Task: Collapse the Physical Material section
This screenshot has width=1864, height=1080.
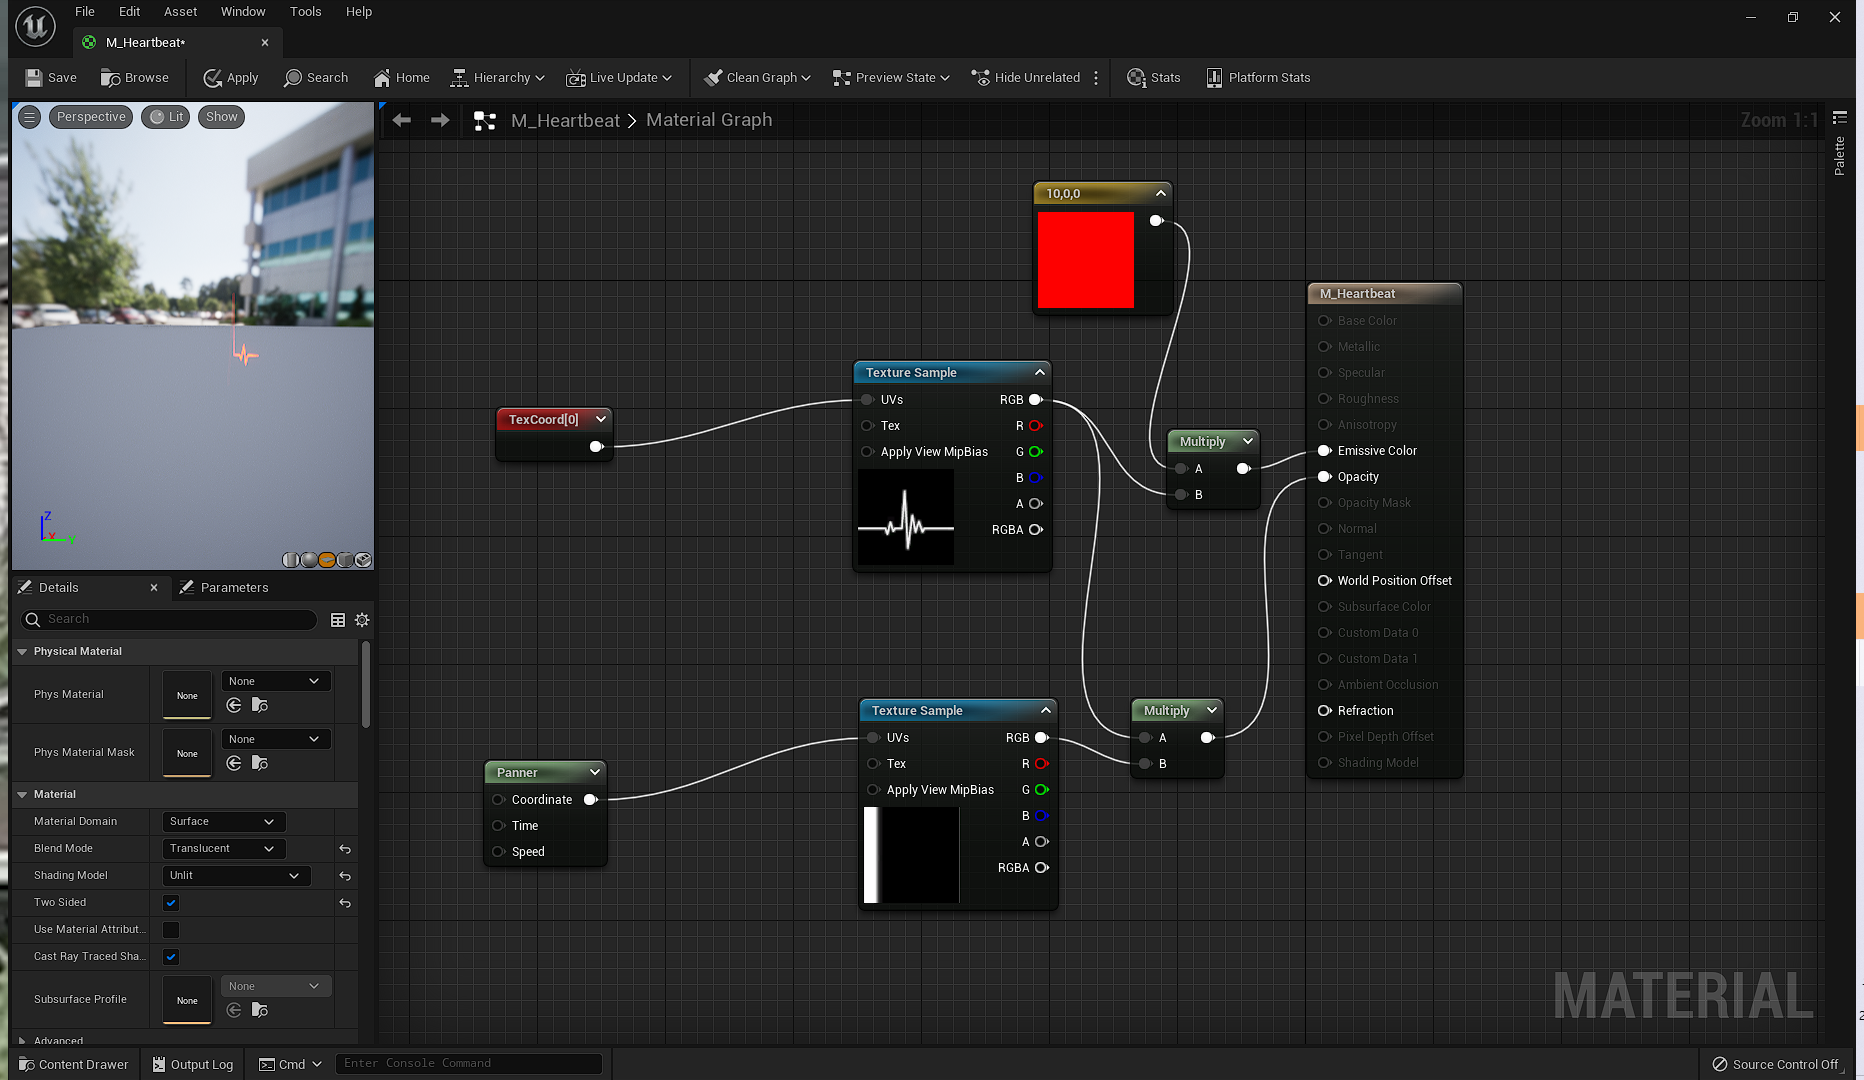Action: pos(22,652)
